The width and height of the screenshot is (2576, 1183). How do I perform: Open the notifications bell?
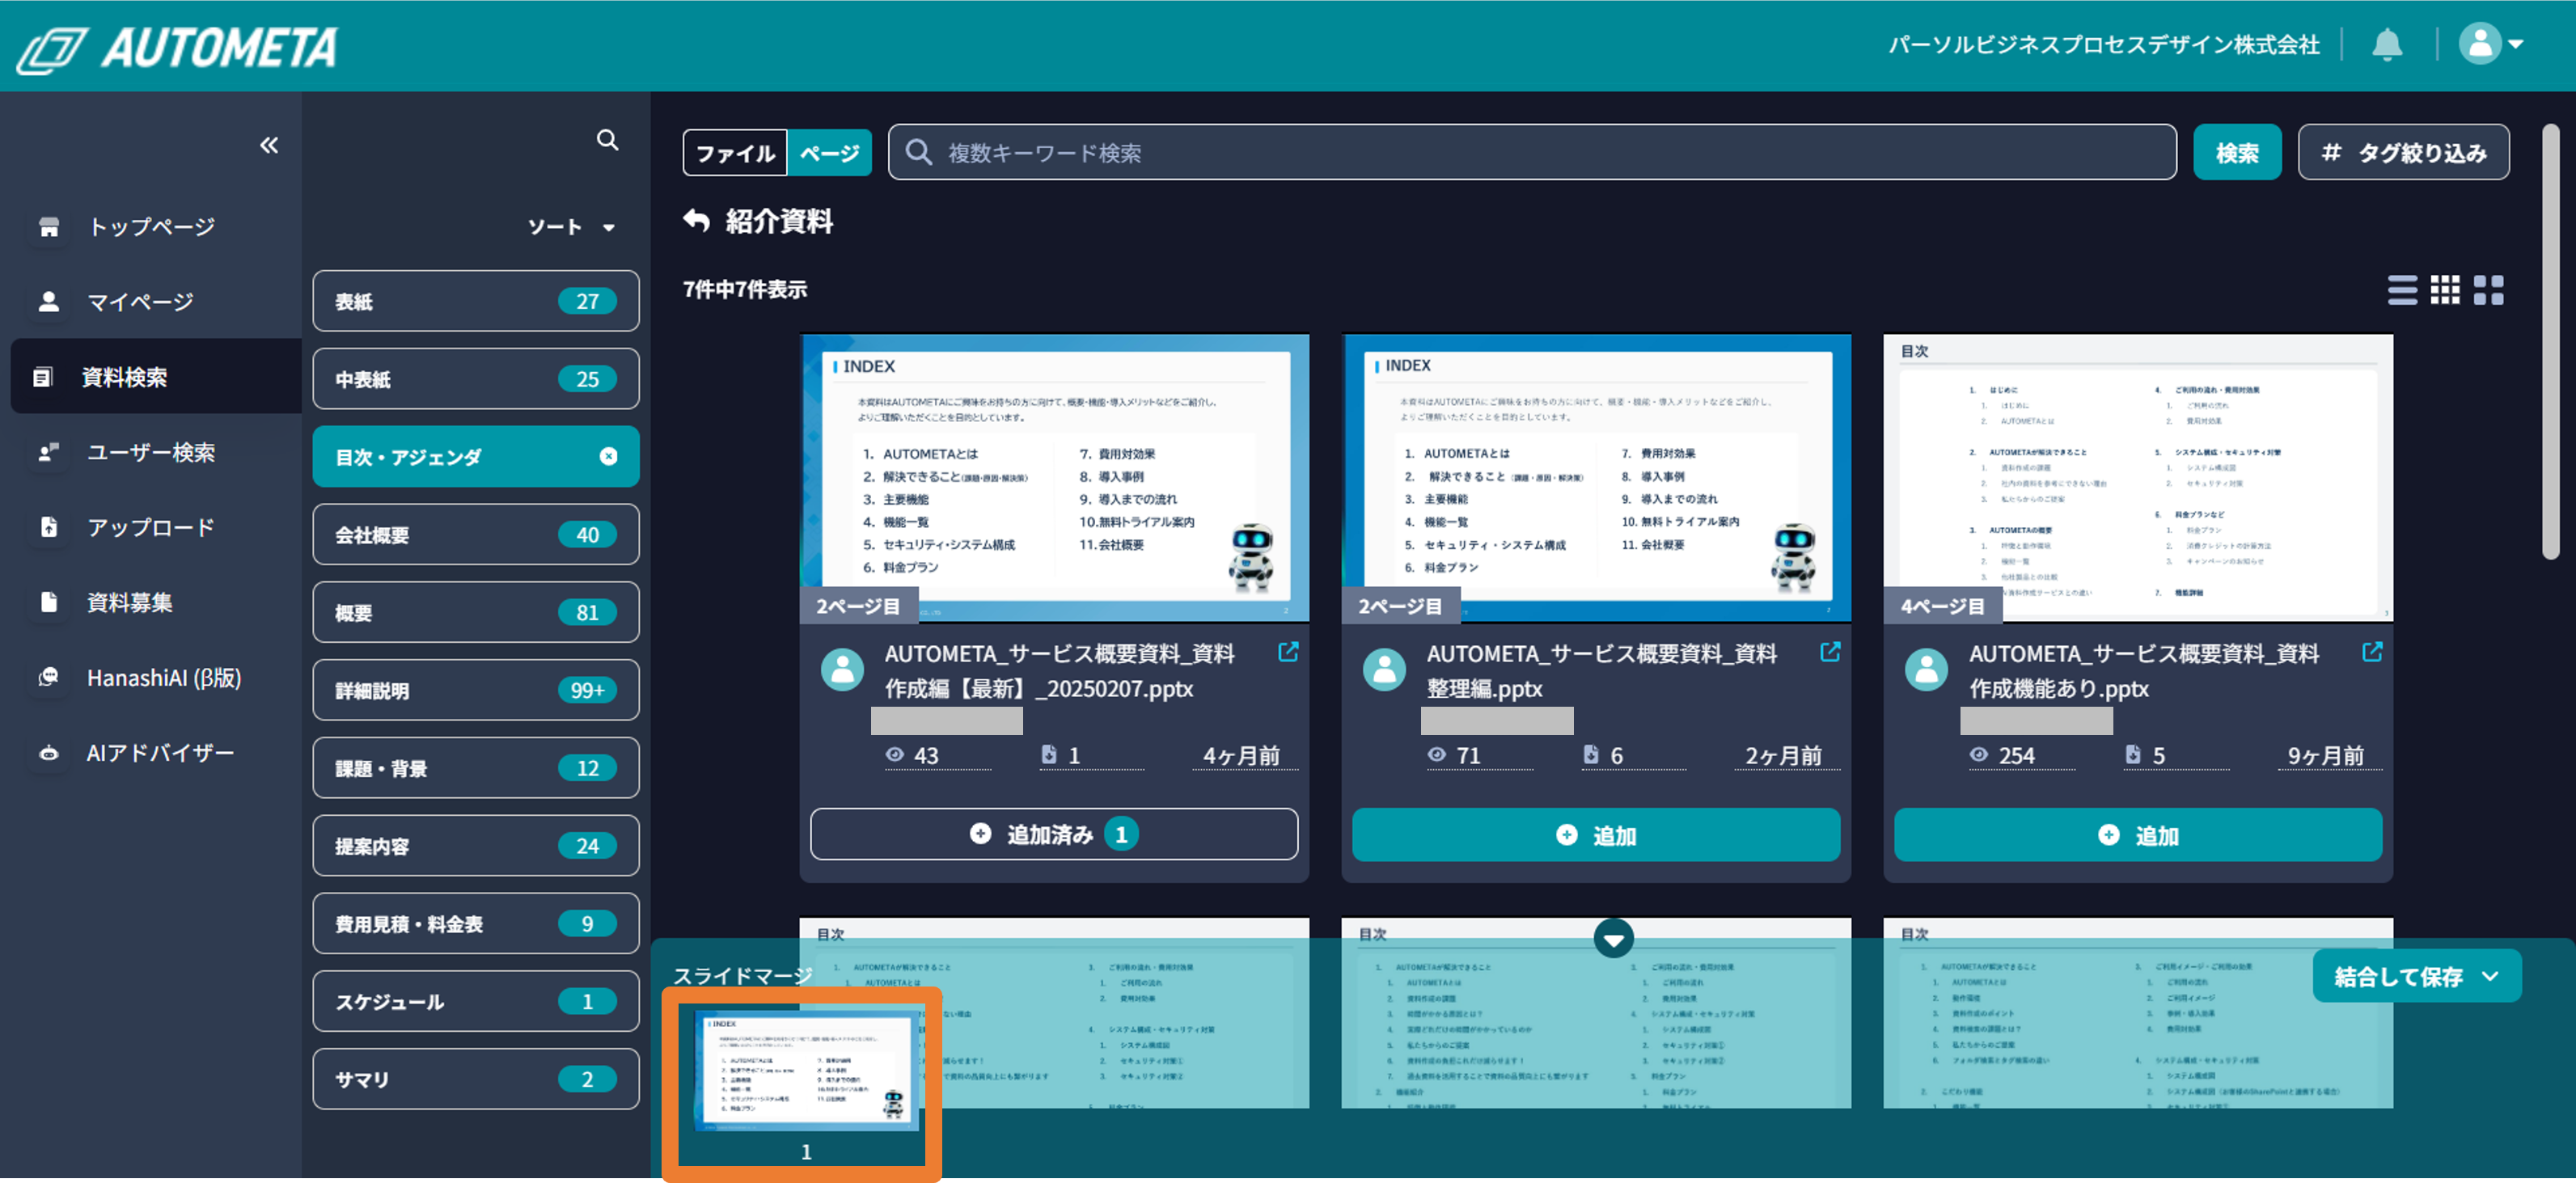point(2387,44)
